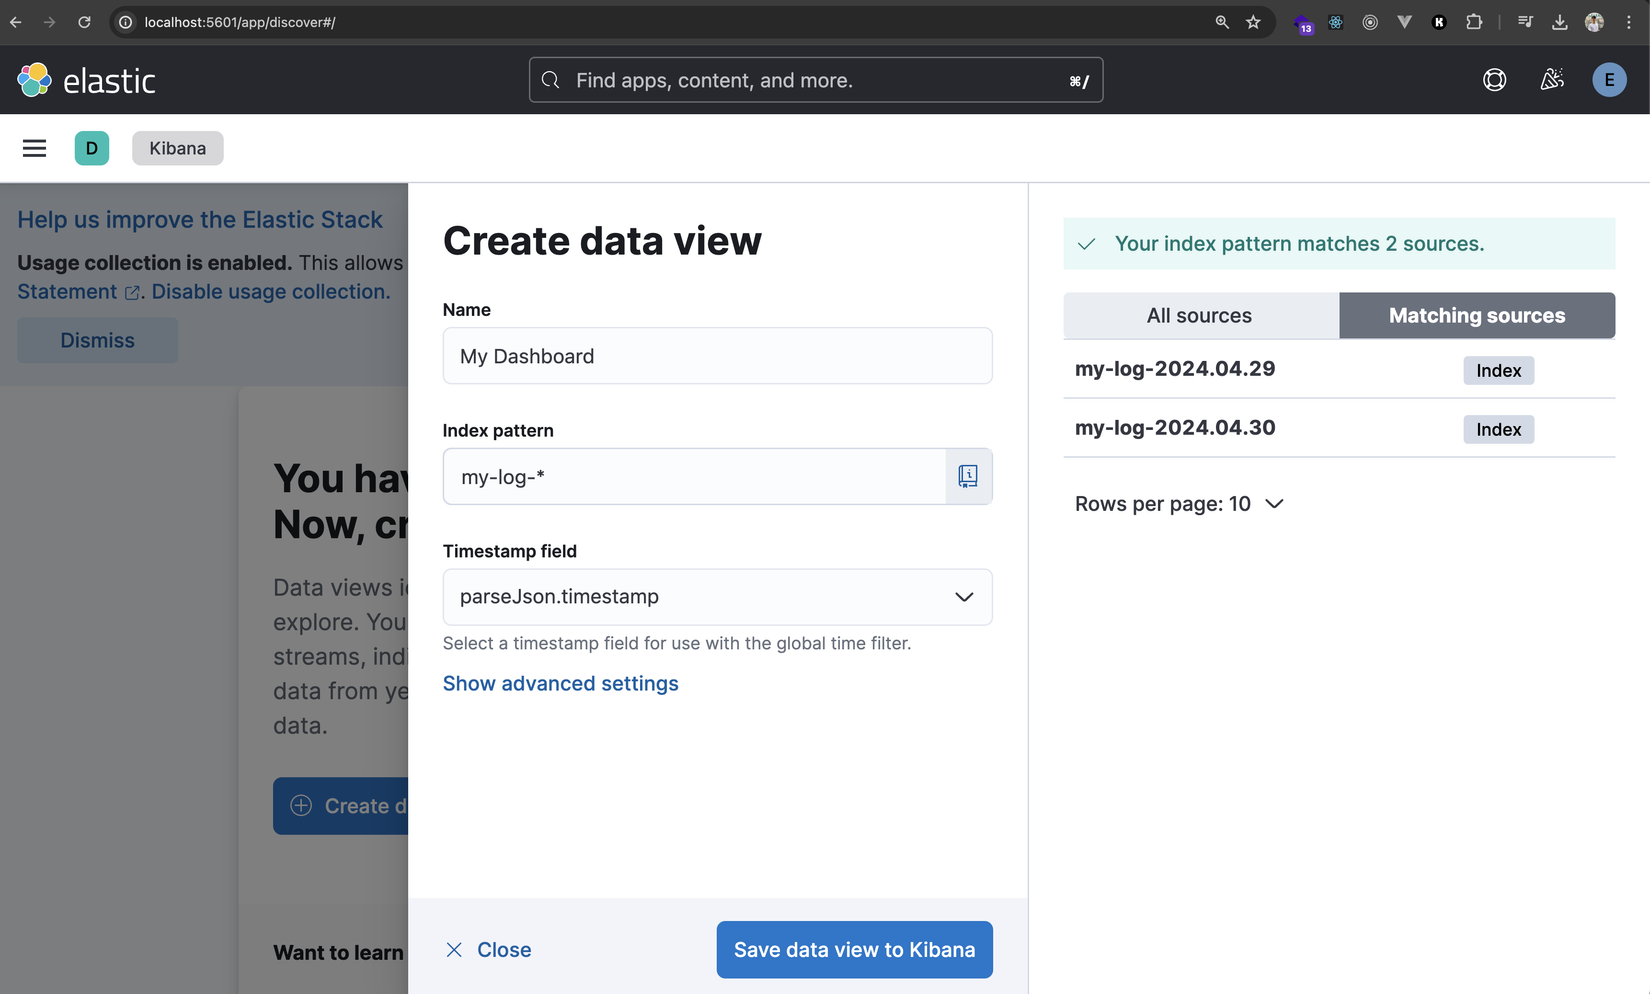
Task: Click the user avatar E in Kibana header
Action: [1608, 79]
